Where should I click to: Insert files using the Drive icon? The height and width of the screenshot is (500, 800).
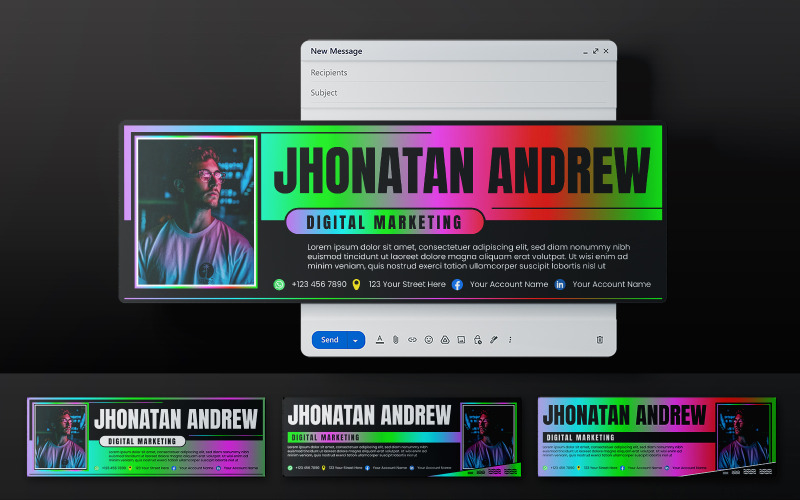click(x=445, y=340)
